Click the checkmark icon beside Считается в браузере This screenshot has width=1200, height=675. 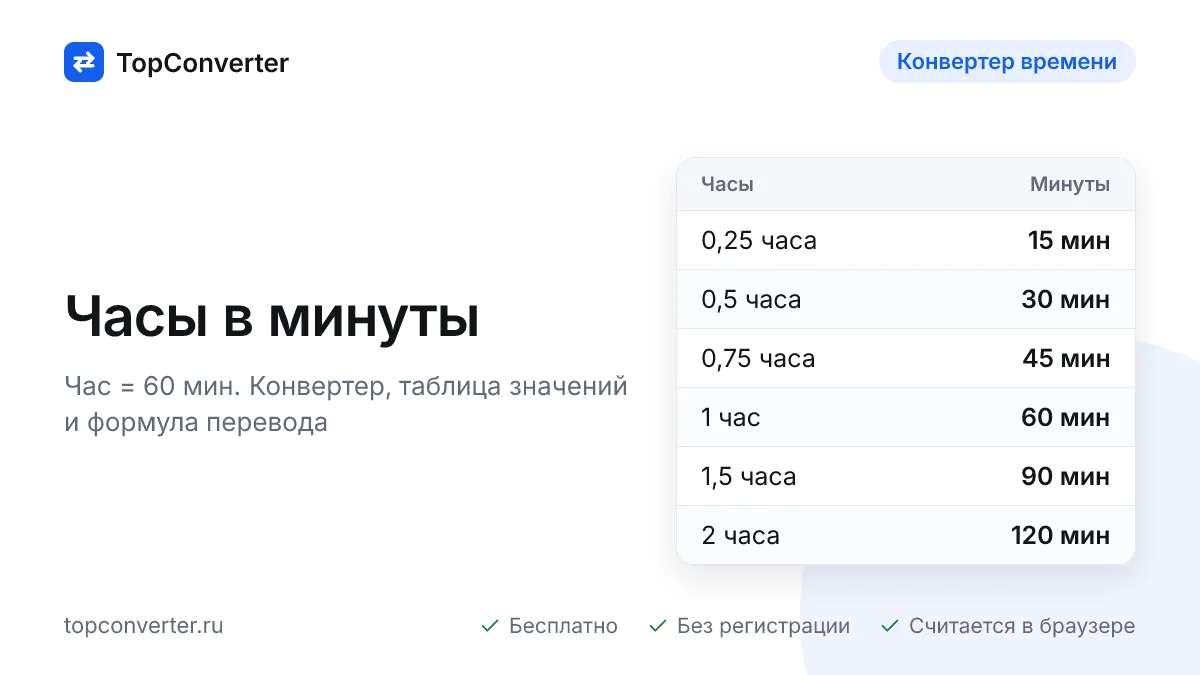click(x=890, y=626)
